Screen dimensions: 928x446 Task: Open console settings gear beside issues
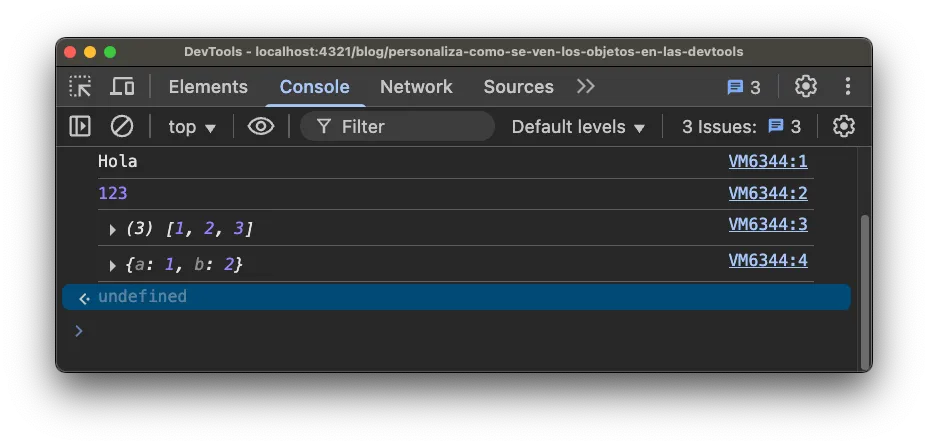click(x=843, y=127)
